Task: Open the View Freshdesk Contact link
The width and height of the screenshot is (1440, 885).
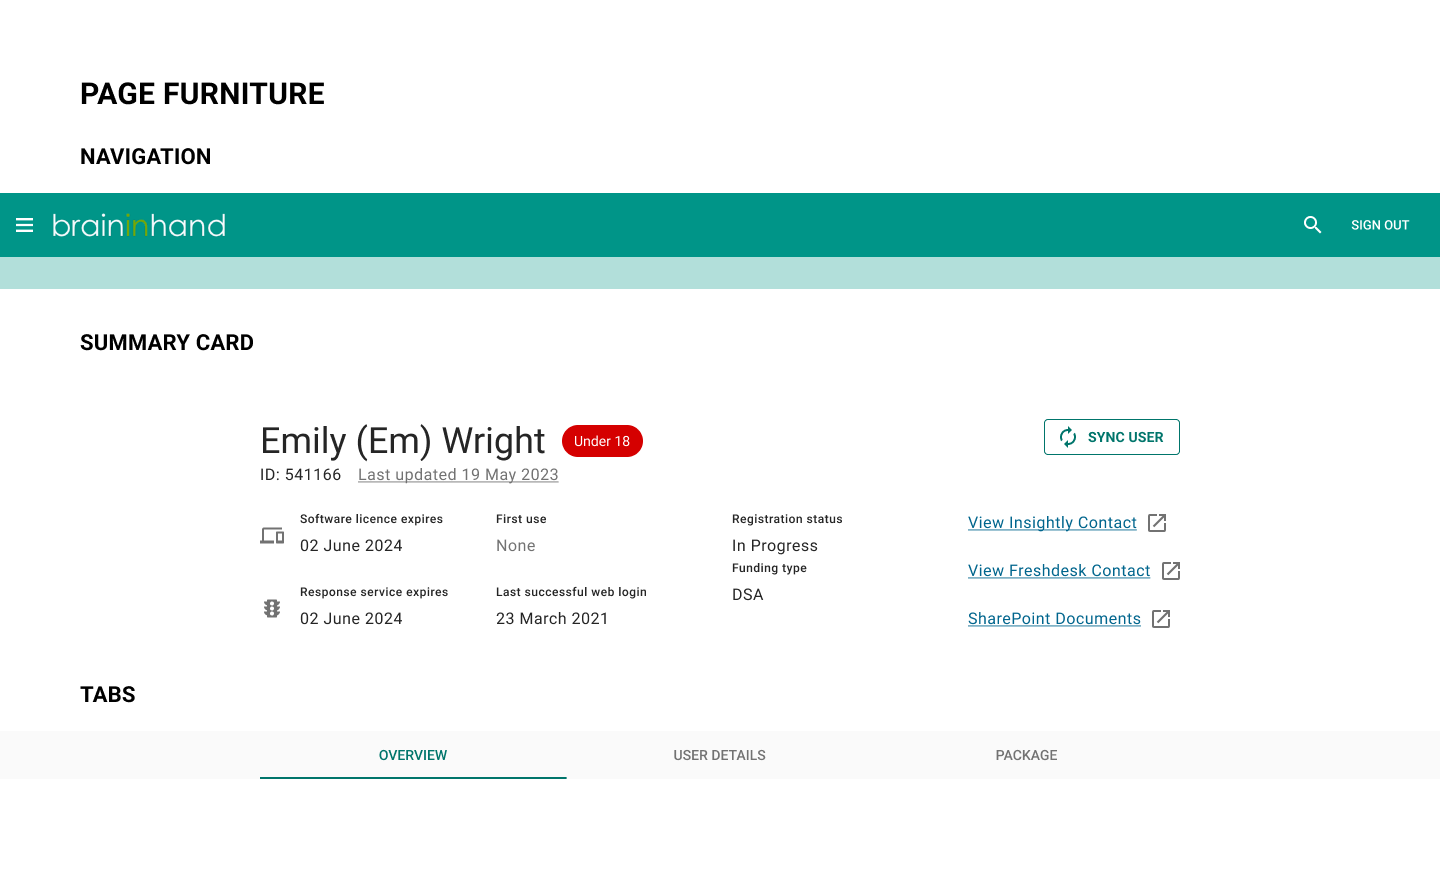Action: point(1059,571)
